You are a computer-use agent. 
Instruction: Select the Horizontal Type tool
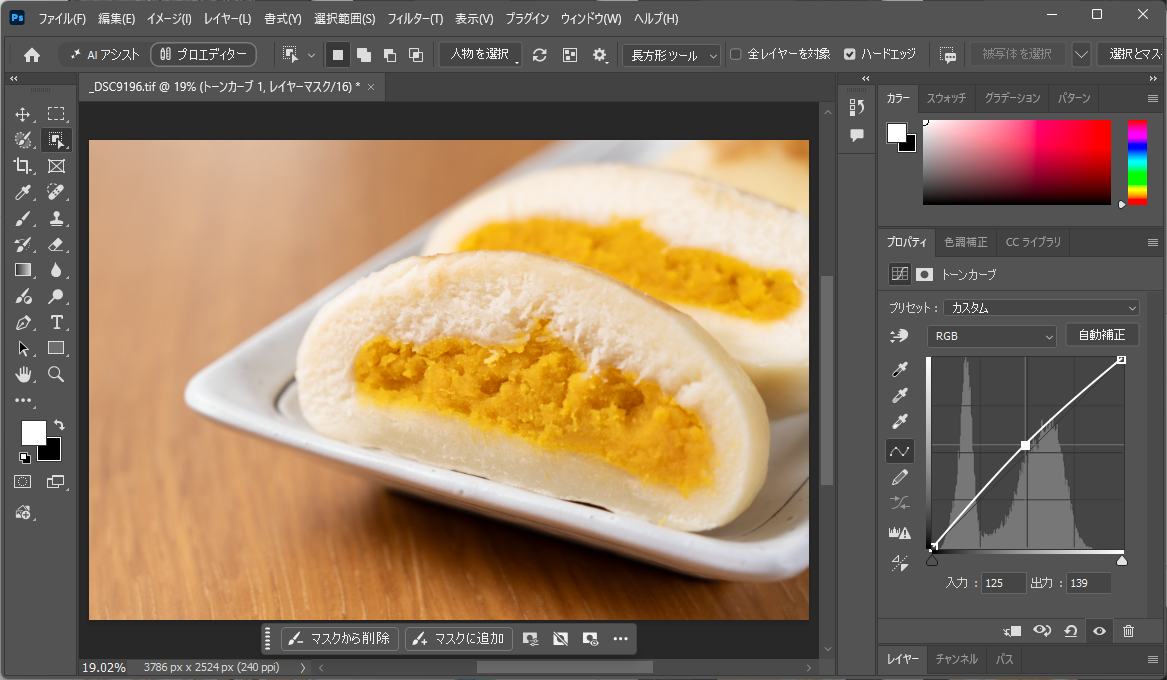click(56, 322)
